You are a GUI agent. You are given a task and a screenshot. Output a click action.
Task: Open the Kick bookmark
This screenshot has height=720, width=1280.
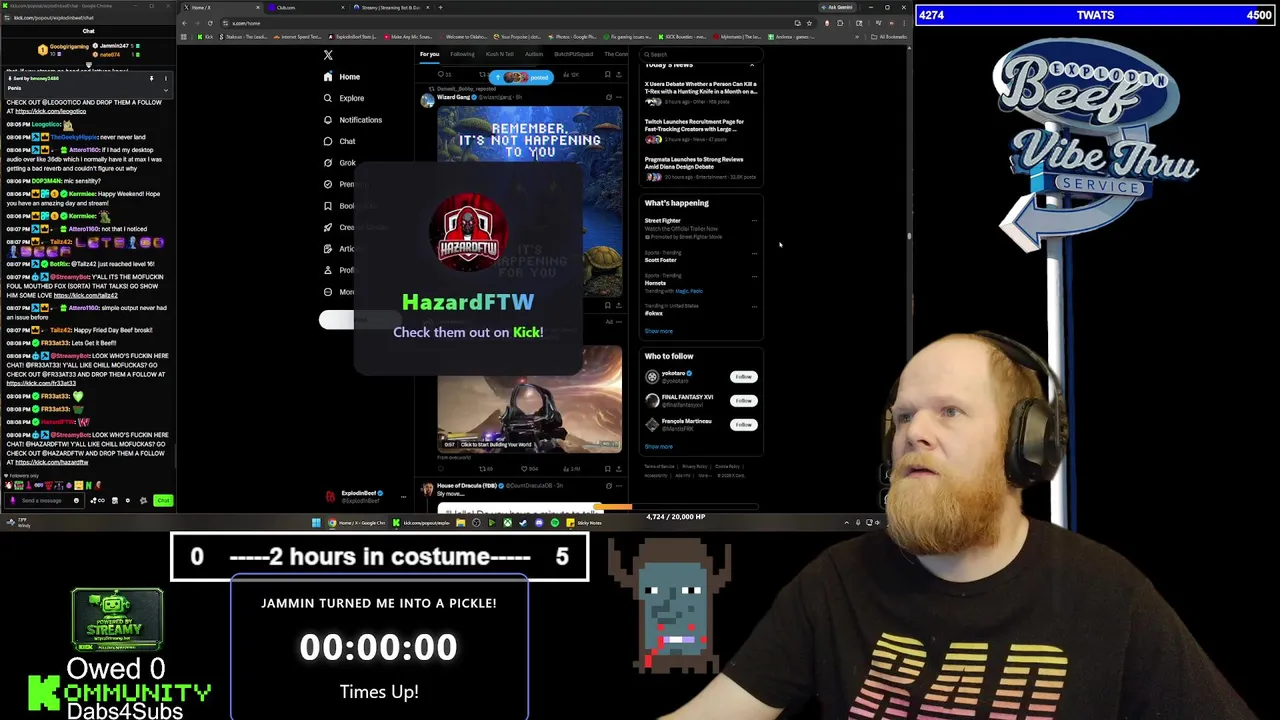(x=207, y=37)
